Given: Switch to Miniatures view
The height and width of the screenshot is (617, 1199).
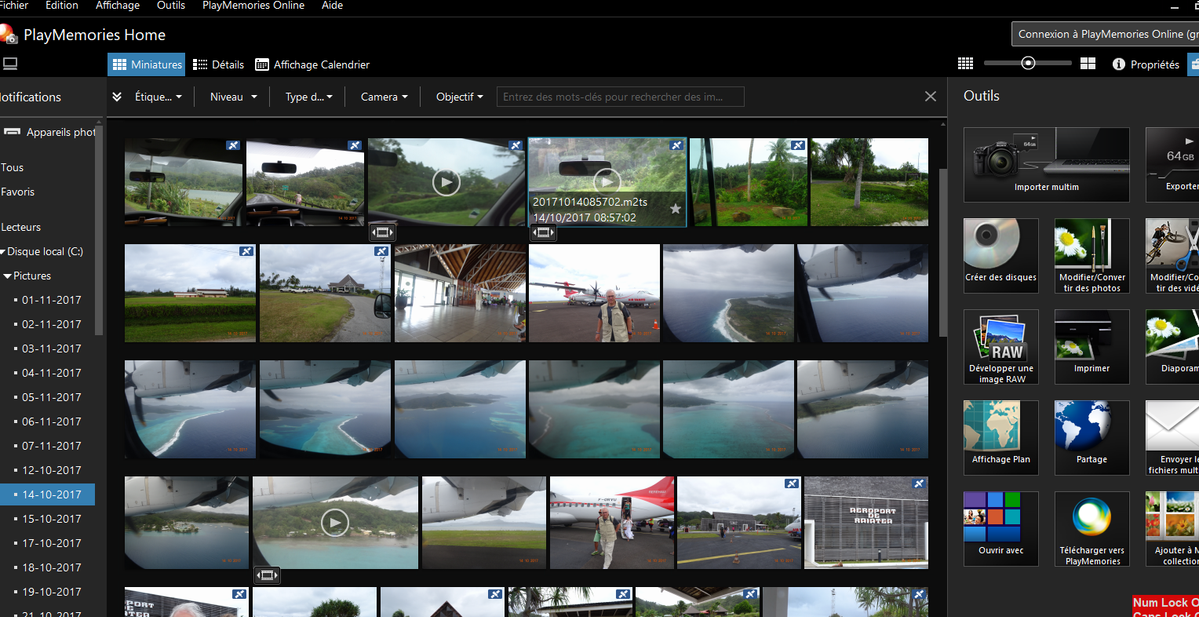Looking at the screenshot, I should [147, 65].
